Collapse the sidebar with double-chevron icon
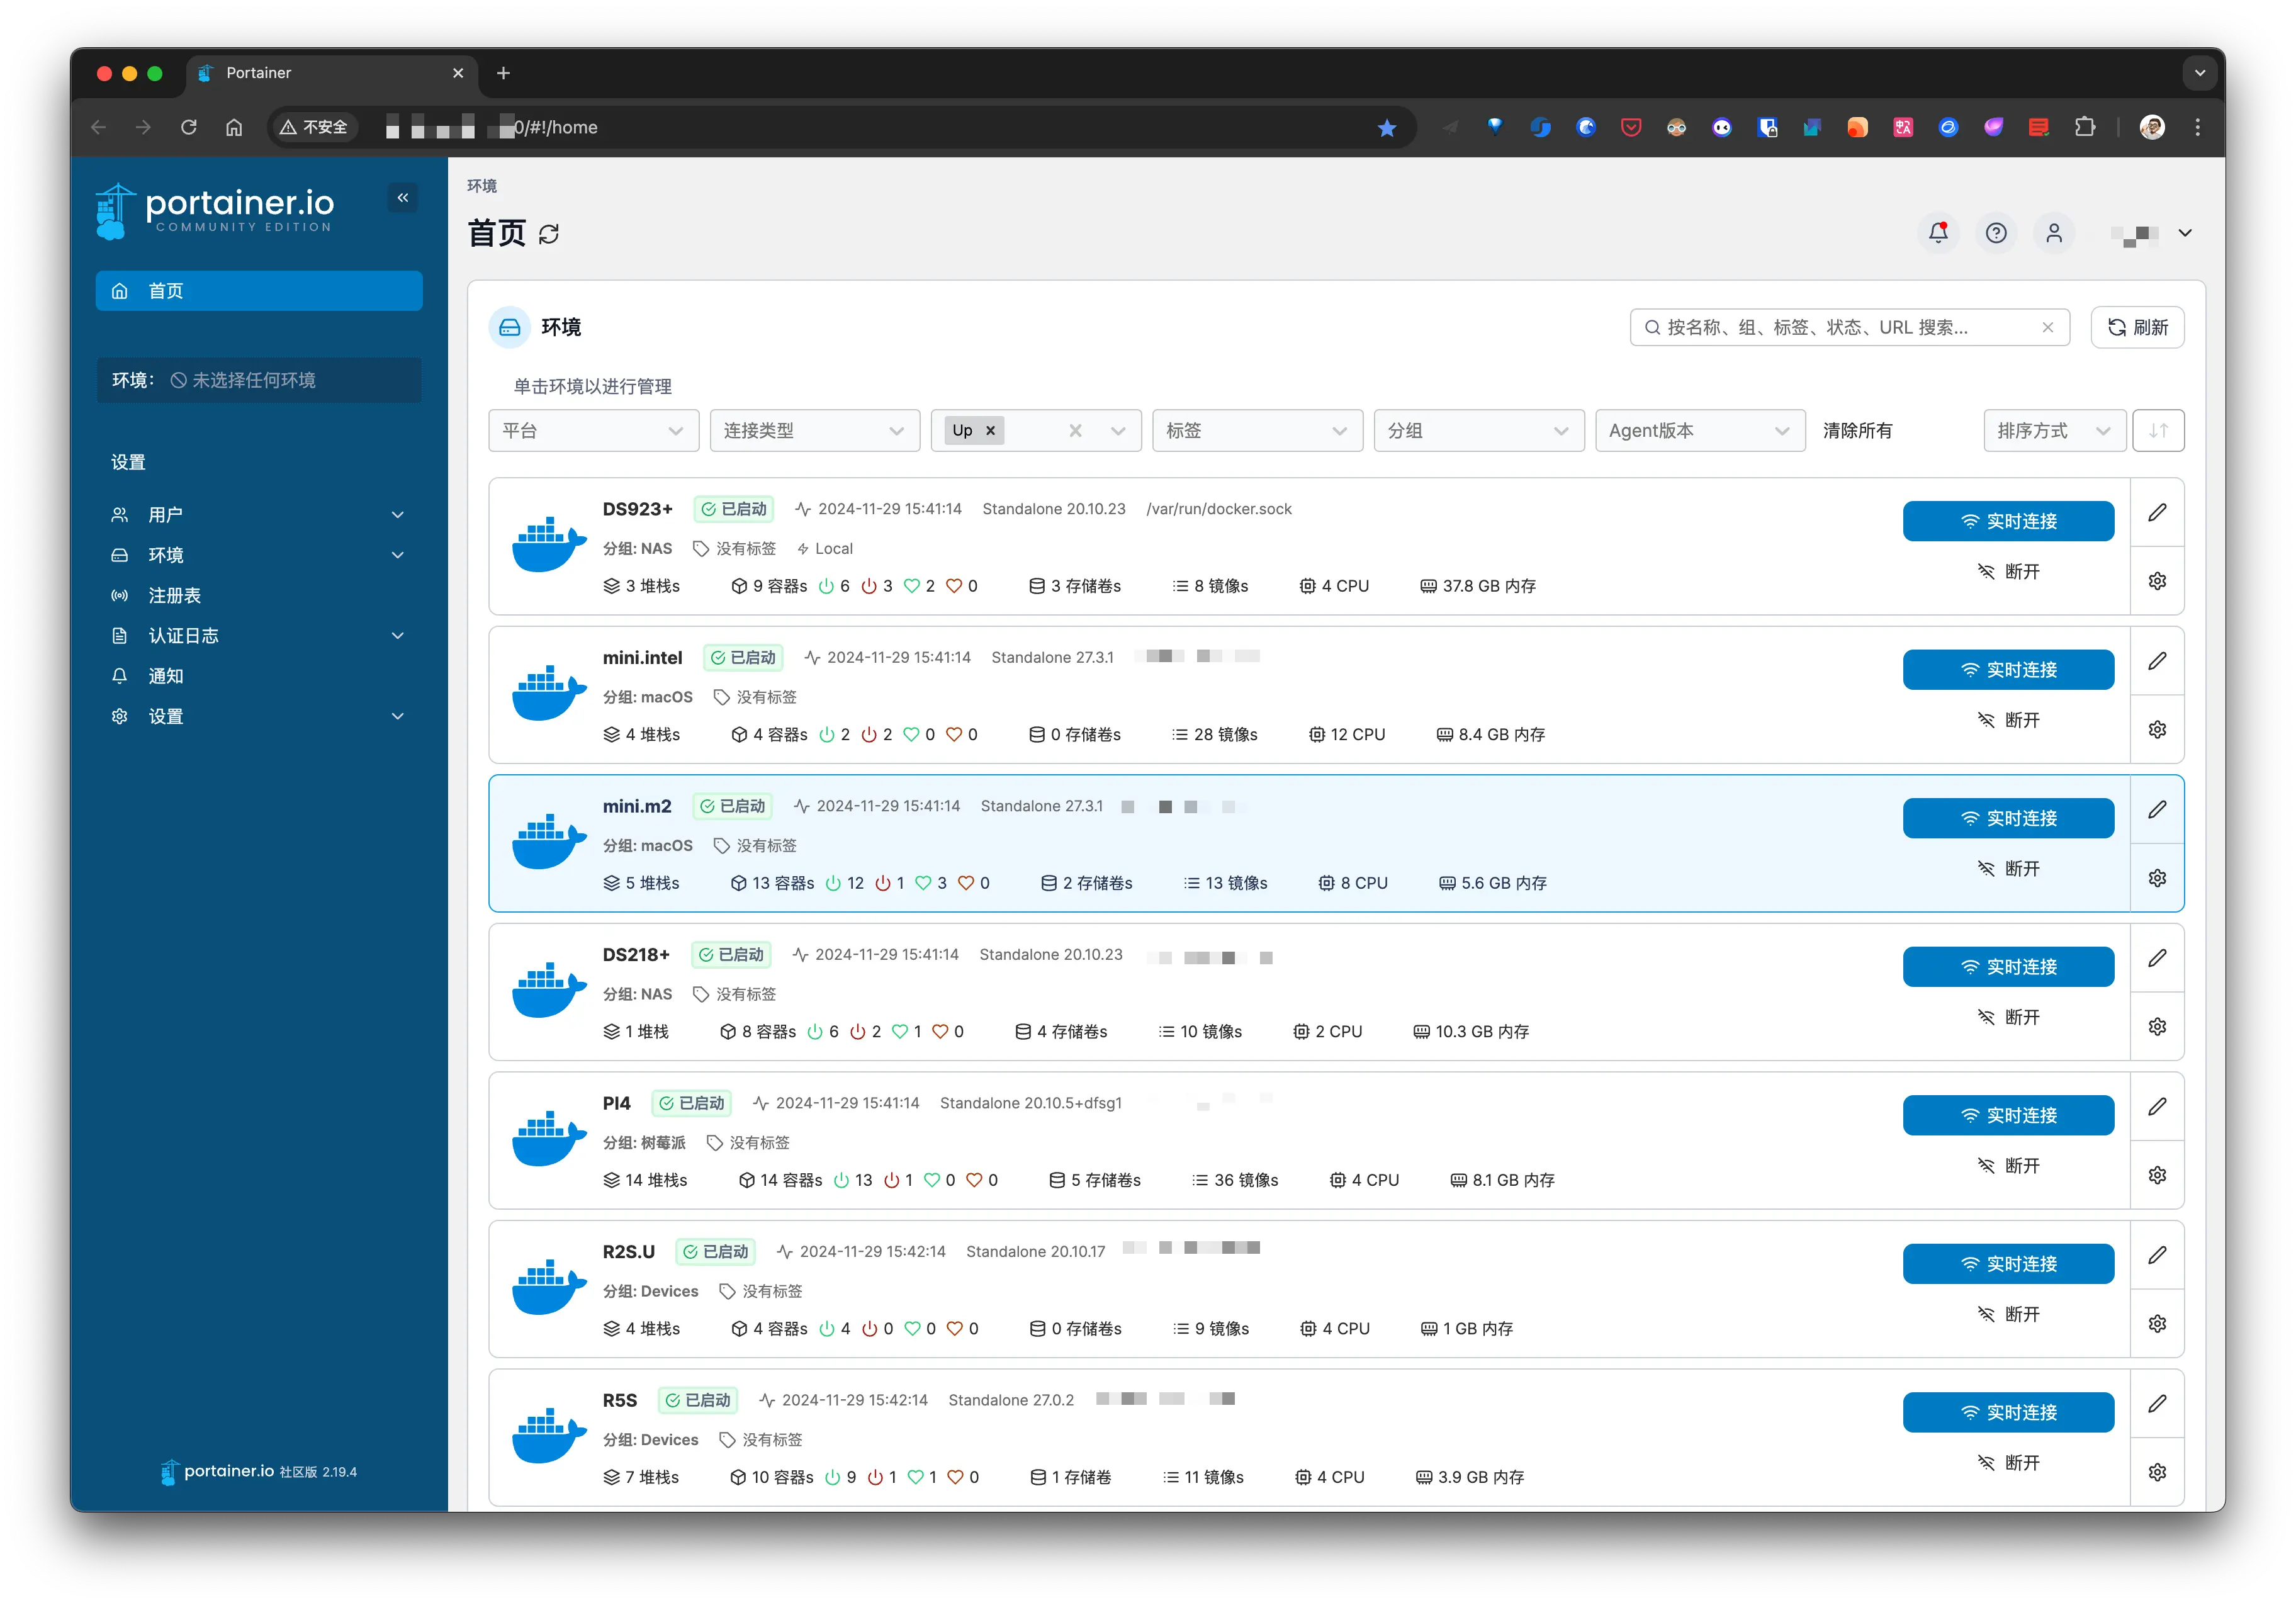Image resolution: width=2296 pixels, height=1605 pixels. (x=403, y=198)
